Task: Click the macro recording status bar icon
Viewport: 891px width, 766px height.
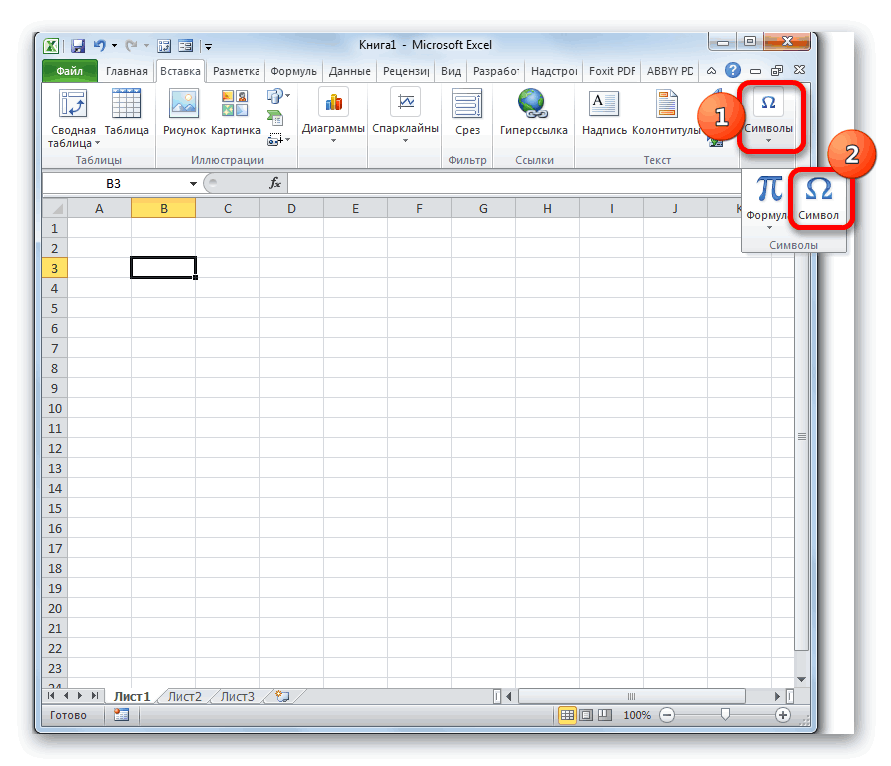Action: [121, 715]
